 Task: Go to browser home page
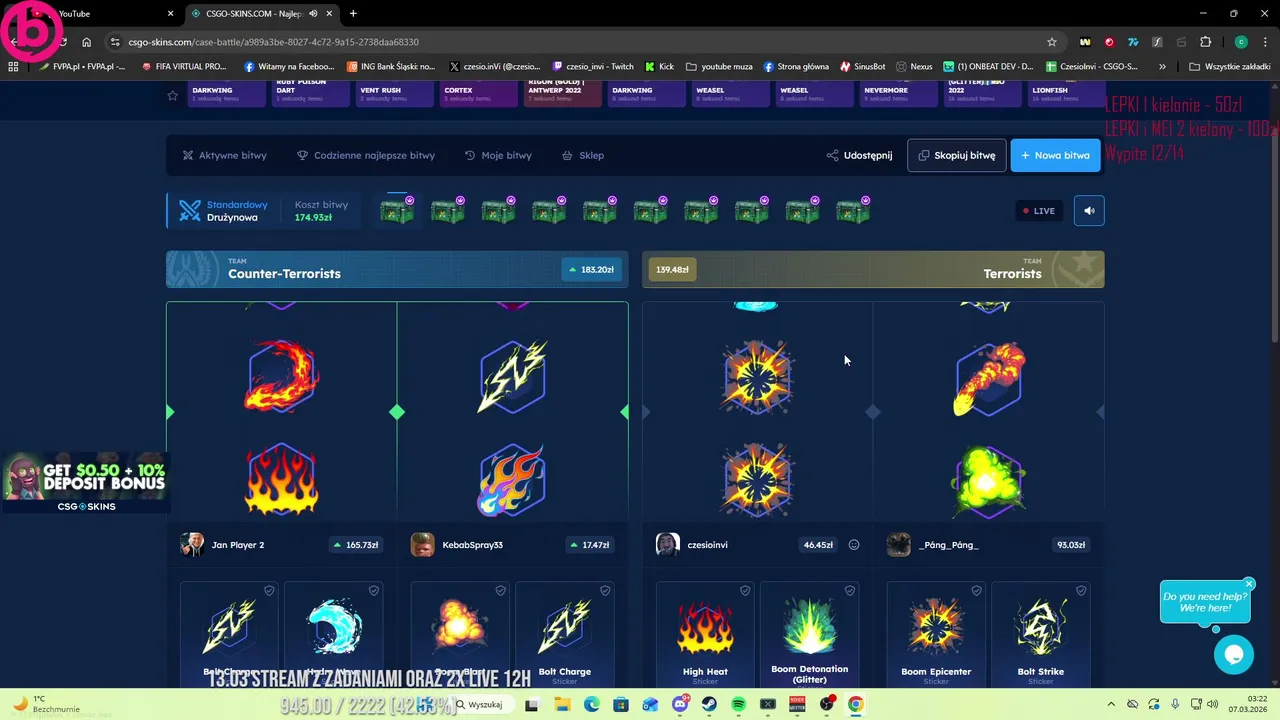(86, 42)
